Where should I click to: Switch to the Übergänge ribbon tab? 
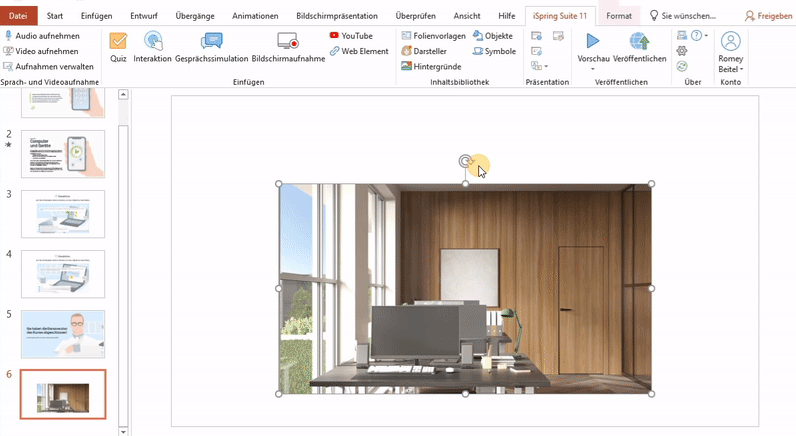point(193,16)
